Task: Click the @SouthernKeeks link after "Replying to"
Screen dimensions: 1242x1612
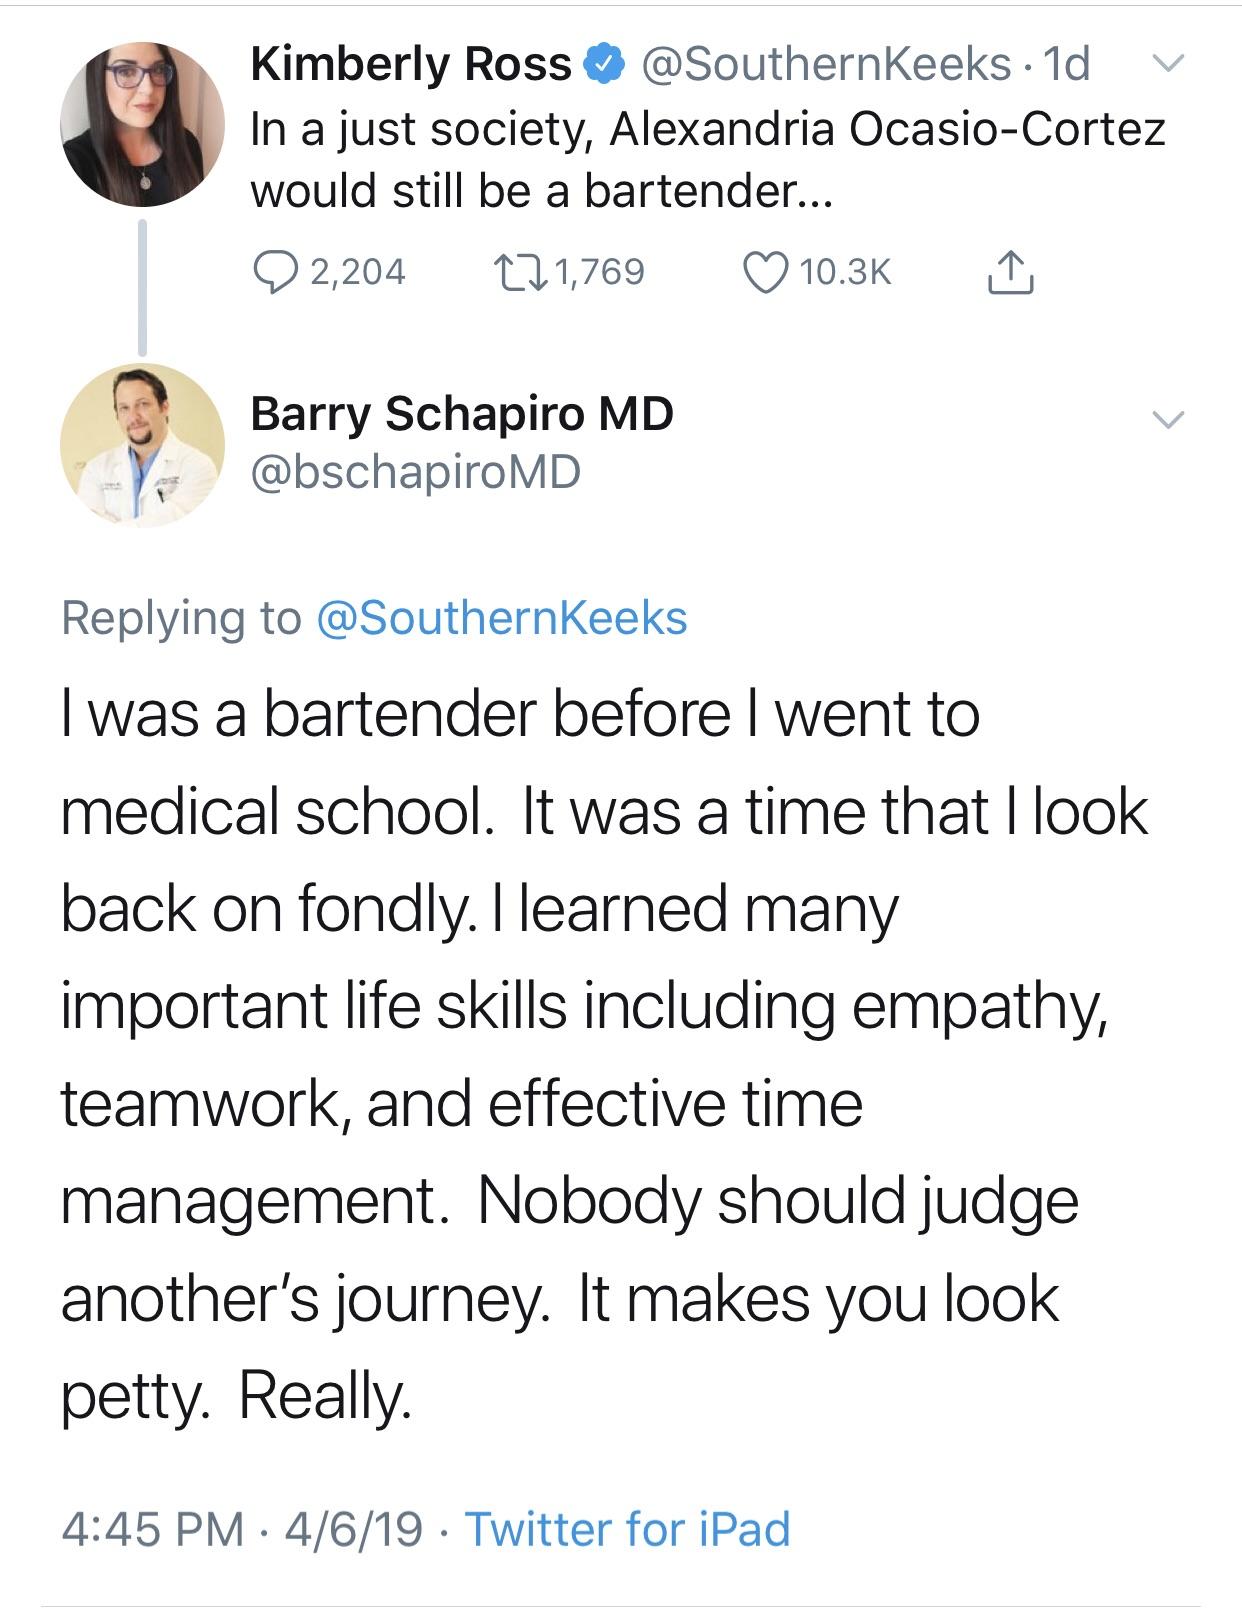Action: [502, 617]
